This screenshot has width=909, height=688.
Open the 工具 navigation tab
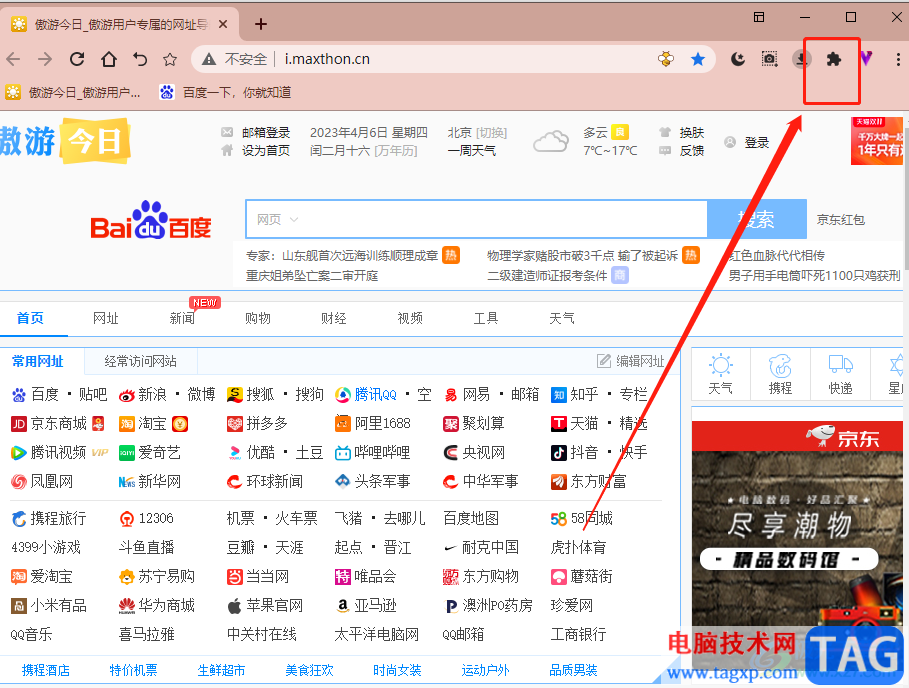pyautogui.click(x=486, y=318)
